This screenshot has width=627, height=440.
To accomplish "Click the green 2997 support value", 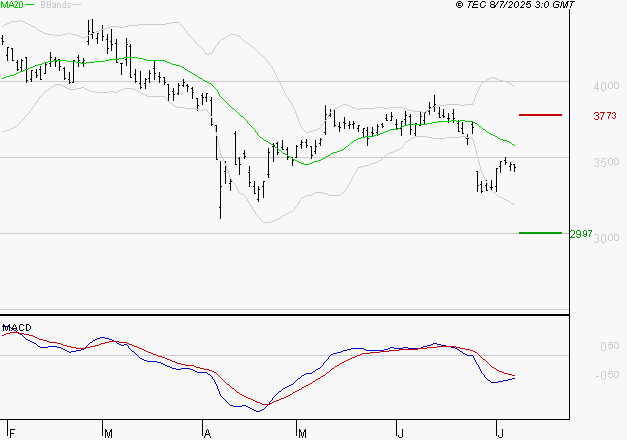I will pos(581,234).
